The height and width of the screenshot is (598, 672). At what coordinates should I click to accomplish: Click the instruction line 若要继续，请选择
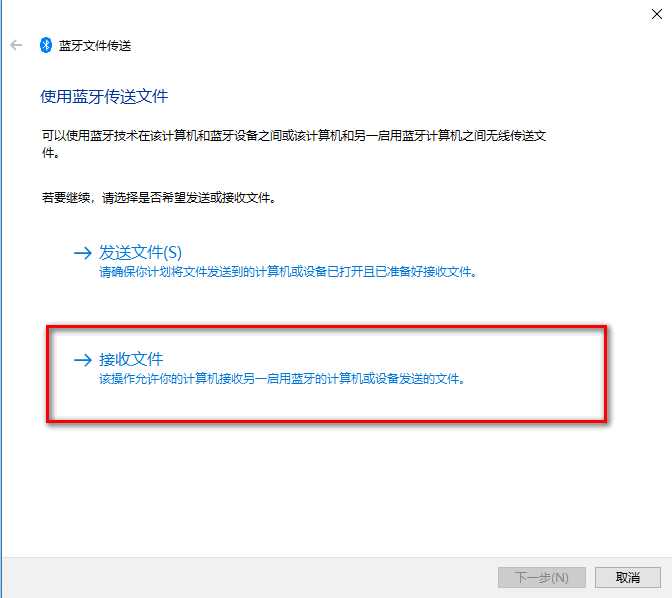[159, 198]
